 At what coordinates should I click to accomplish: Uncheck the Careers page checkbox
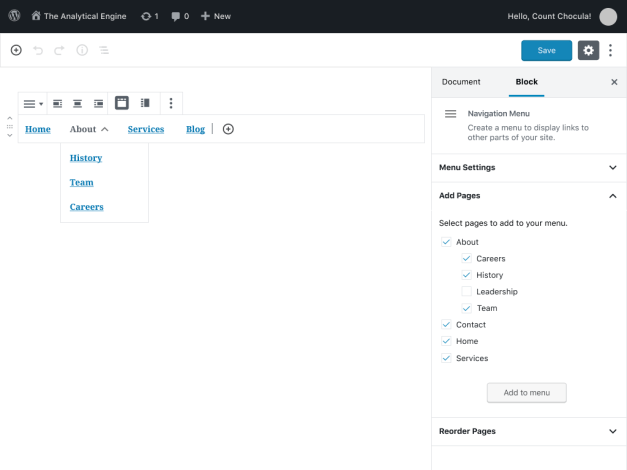coord(466,259)
